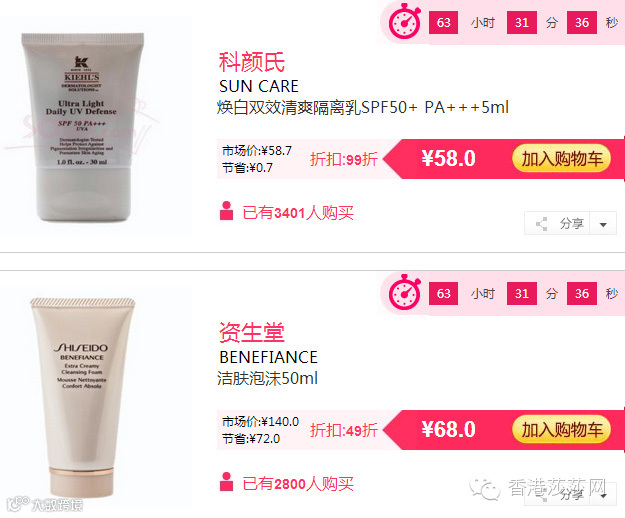The height and width of the screenshot is (518, 625).
Task: Open the 资生堂 brand link
Action: click(252, 332)
